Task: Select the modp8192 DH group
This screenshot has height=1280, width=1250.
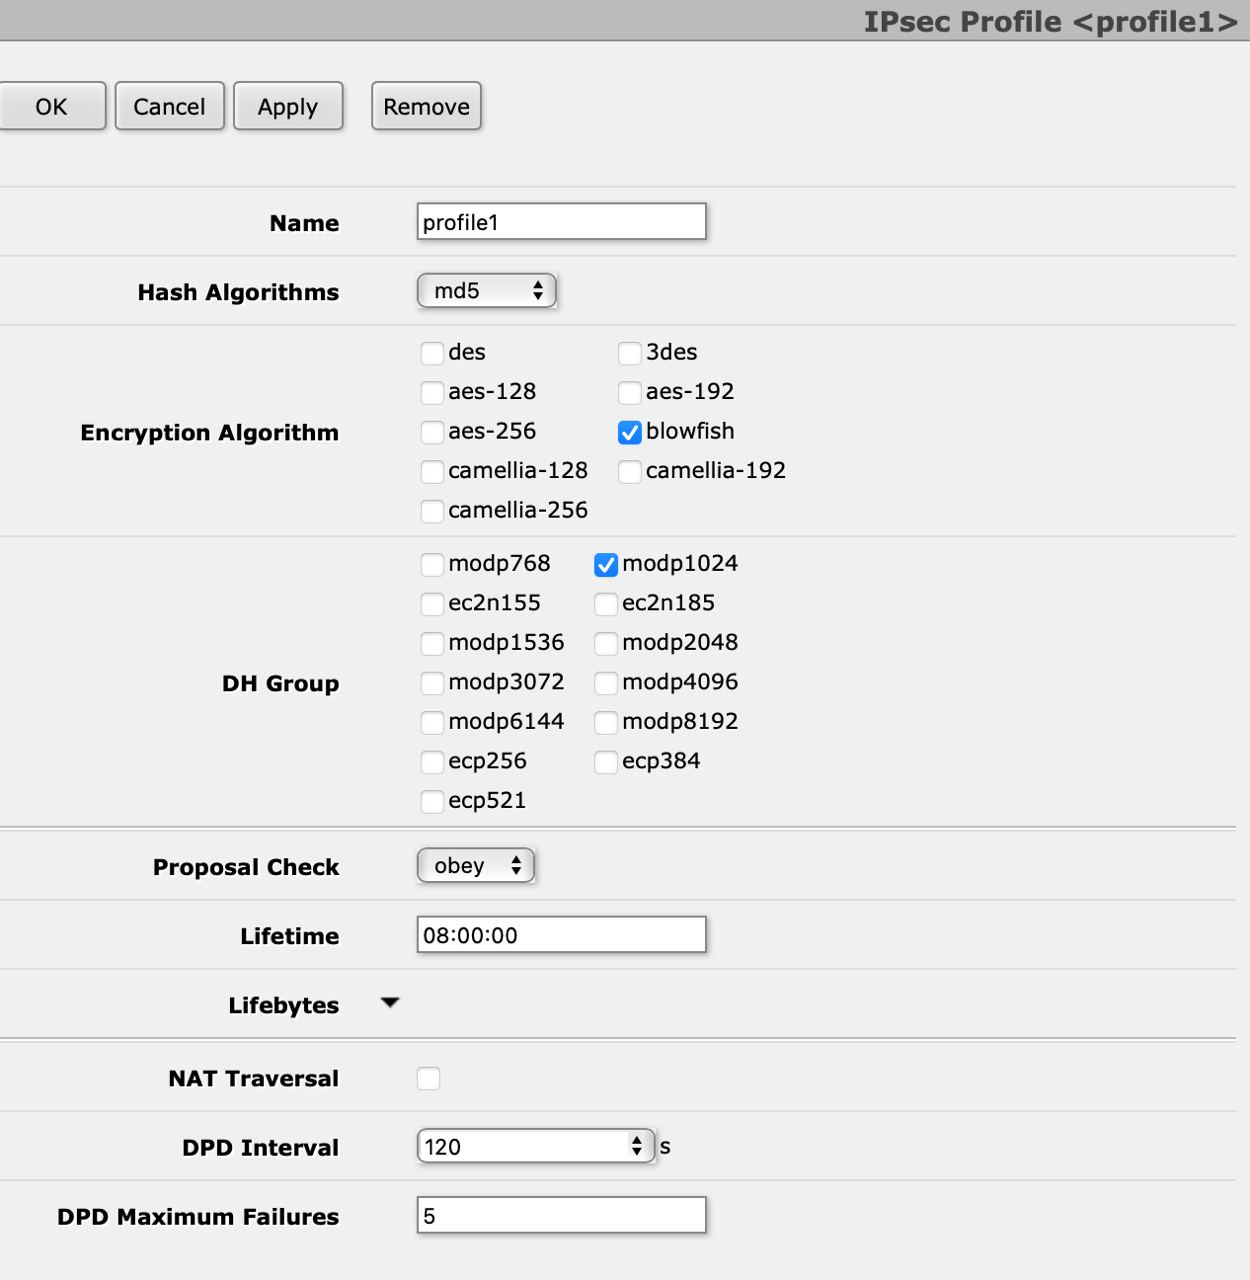Action: tap(605, 722)
